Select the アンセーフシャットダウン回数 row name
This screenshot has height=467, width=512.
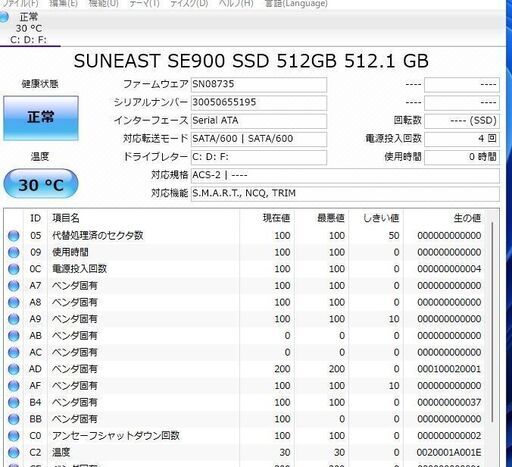coord(116,436)
